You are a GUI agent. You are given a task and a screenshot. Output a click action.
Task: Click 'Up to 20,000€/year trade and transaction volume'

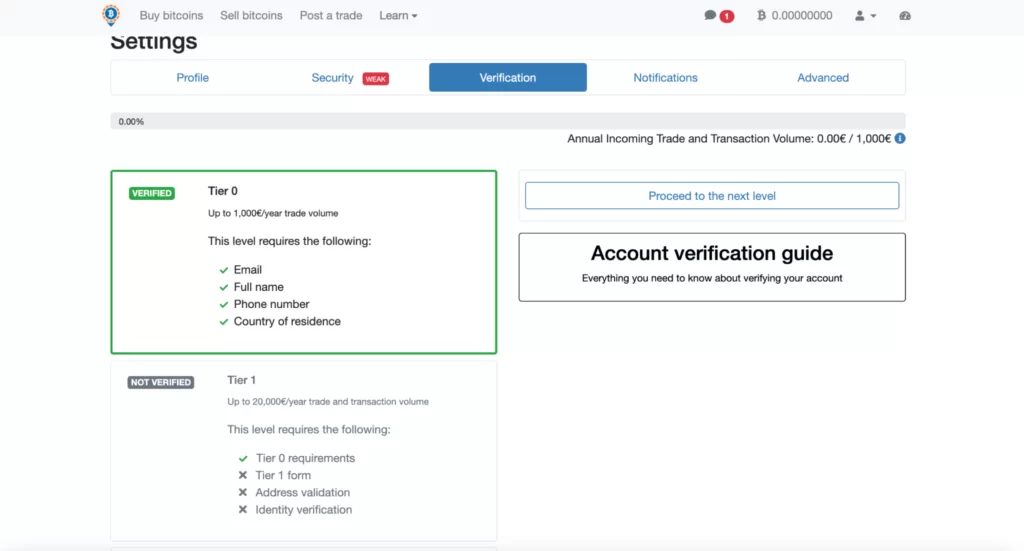click(x=328, y=401)
